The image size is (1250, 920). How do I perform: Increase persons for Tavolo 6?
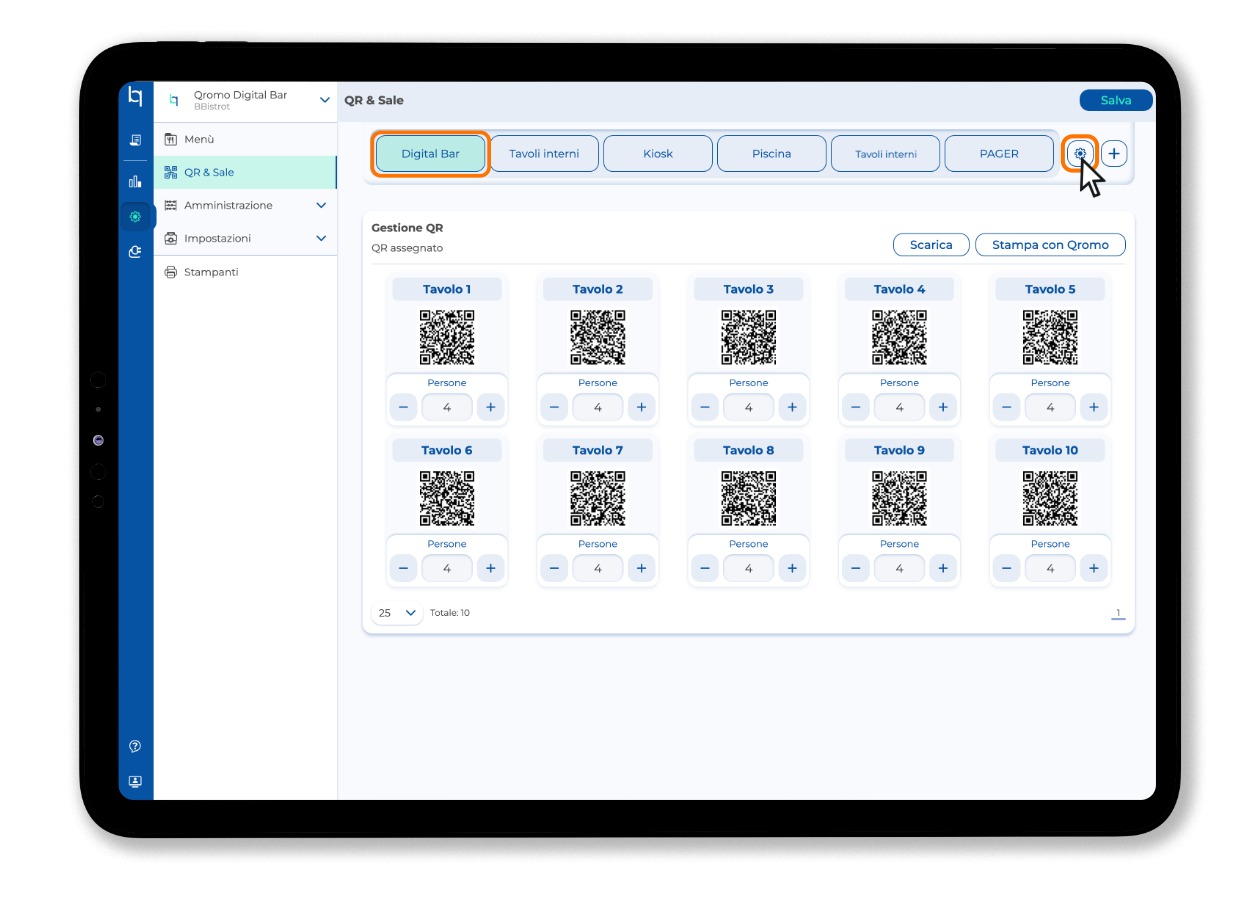490,568
